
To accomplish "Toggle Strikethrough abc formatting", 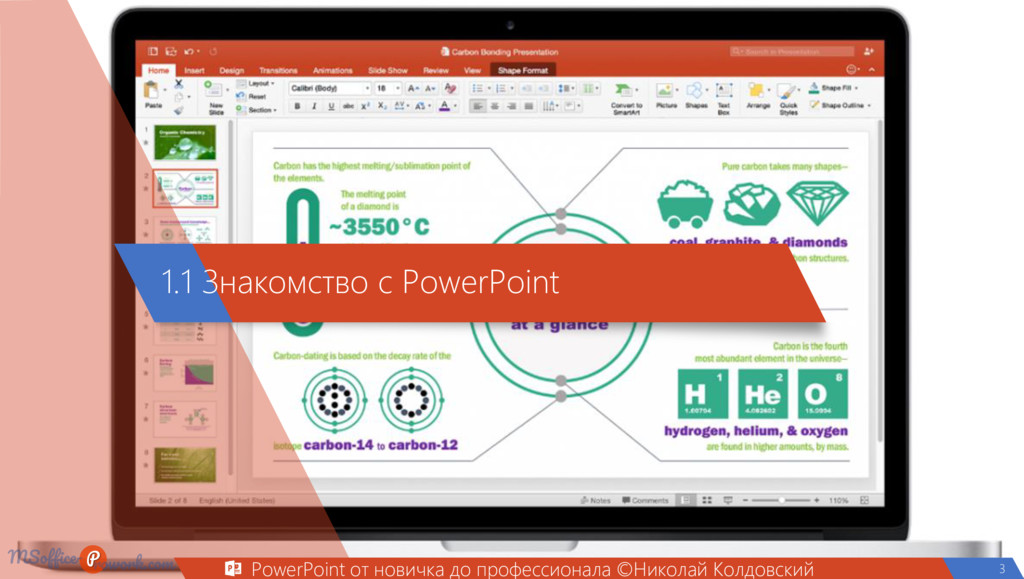I will tap(348, 106).
